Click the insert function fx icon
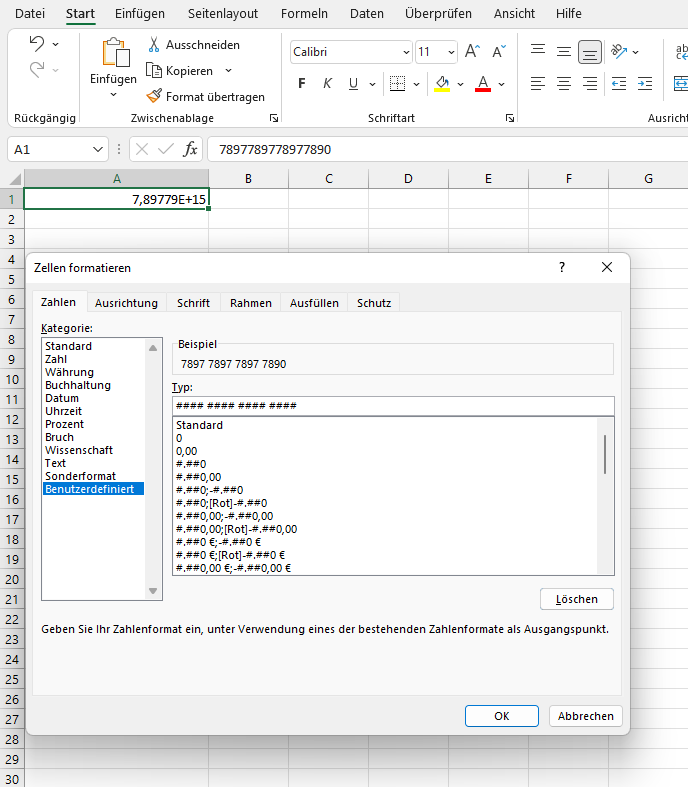688x787 pixels. click(190, 150)
